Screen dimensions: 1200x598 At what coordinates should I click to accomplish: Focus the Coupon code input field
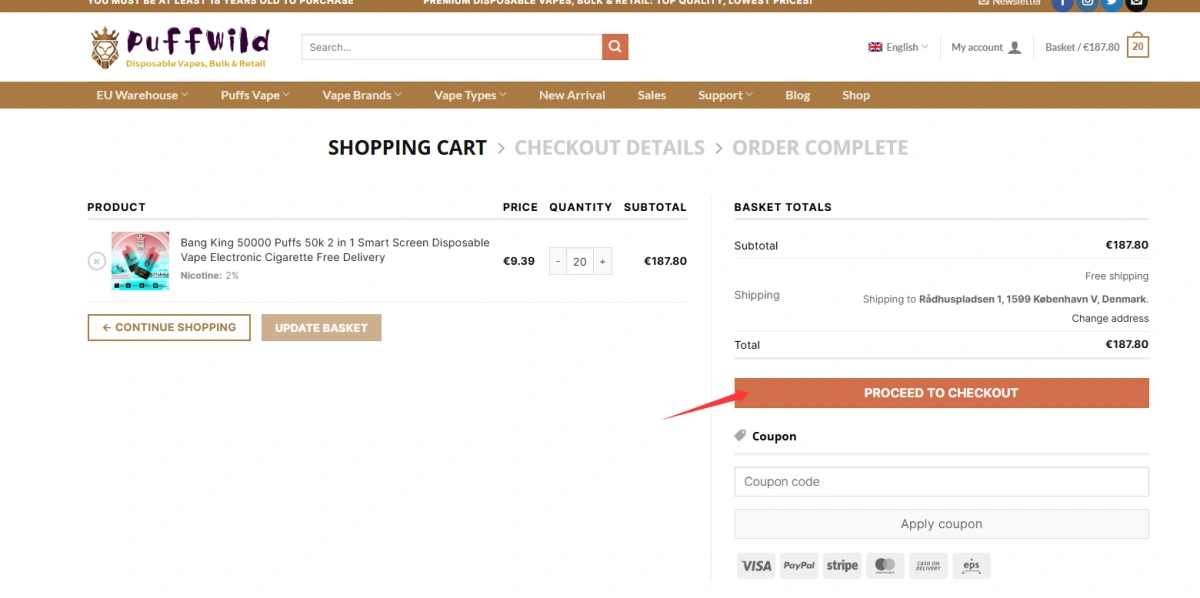point(941,481)
